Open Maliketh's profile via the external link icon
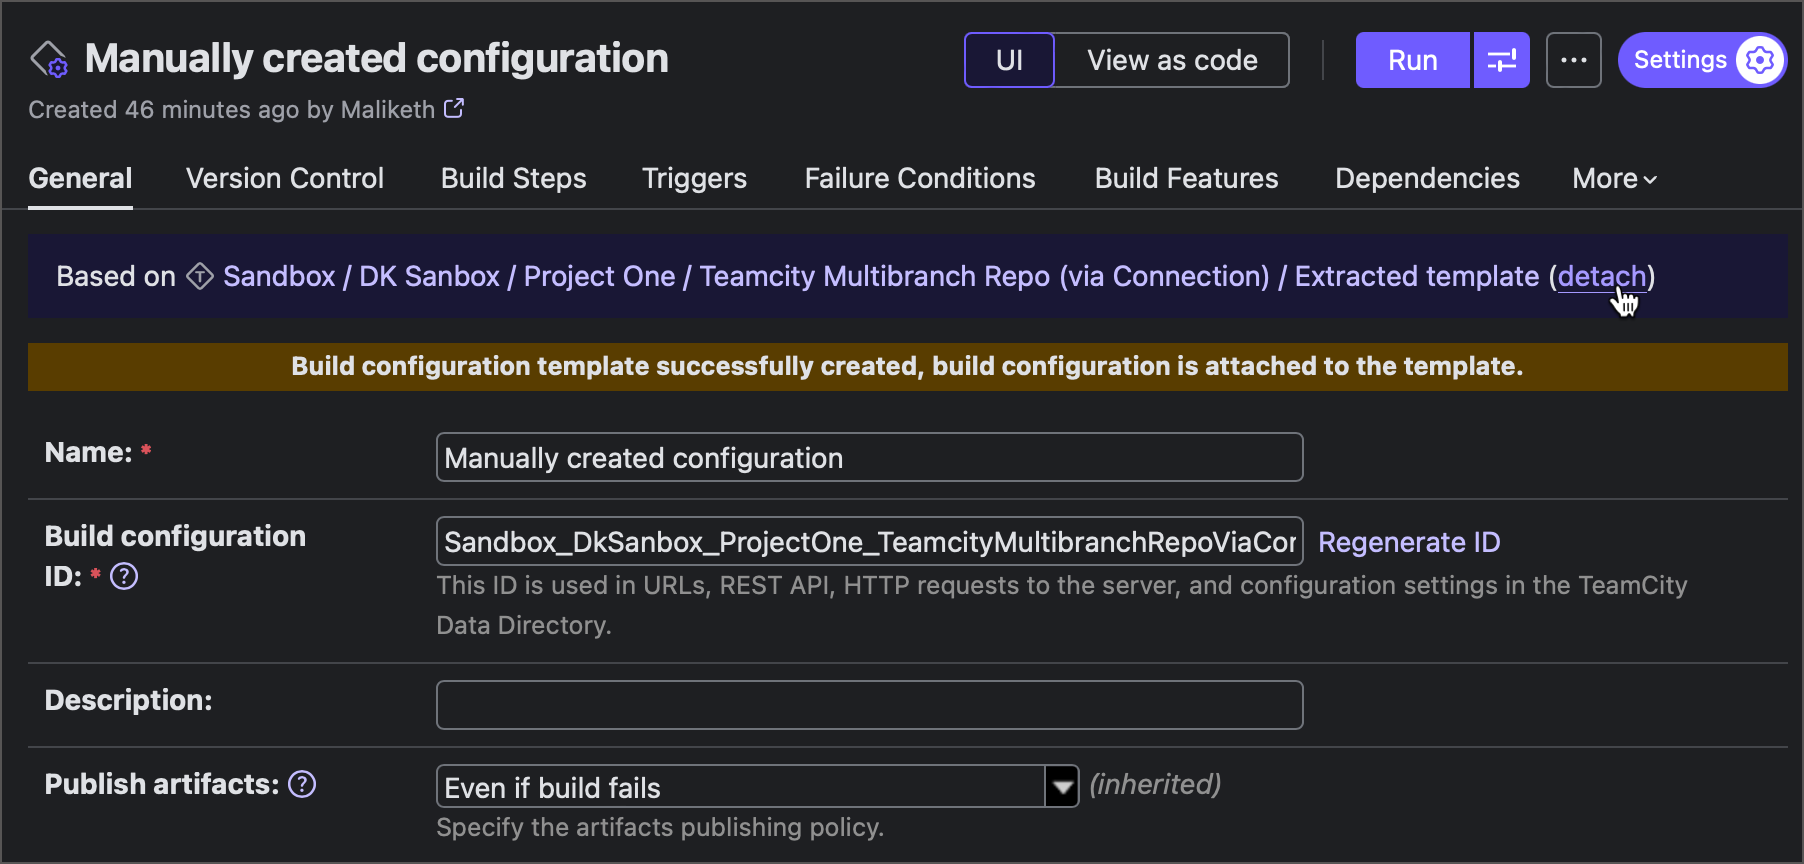This screenshot has width=1804, height=864. (x=455, y=108)
